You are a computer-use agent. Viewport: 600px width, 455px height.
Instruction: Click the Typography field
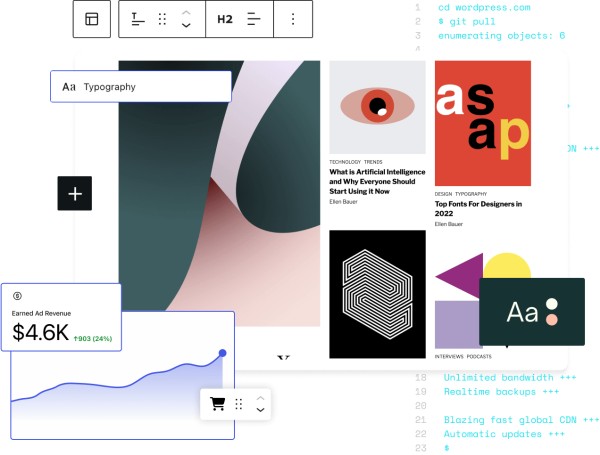[x=140, y=87]
